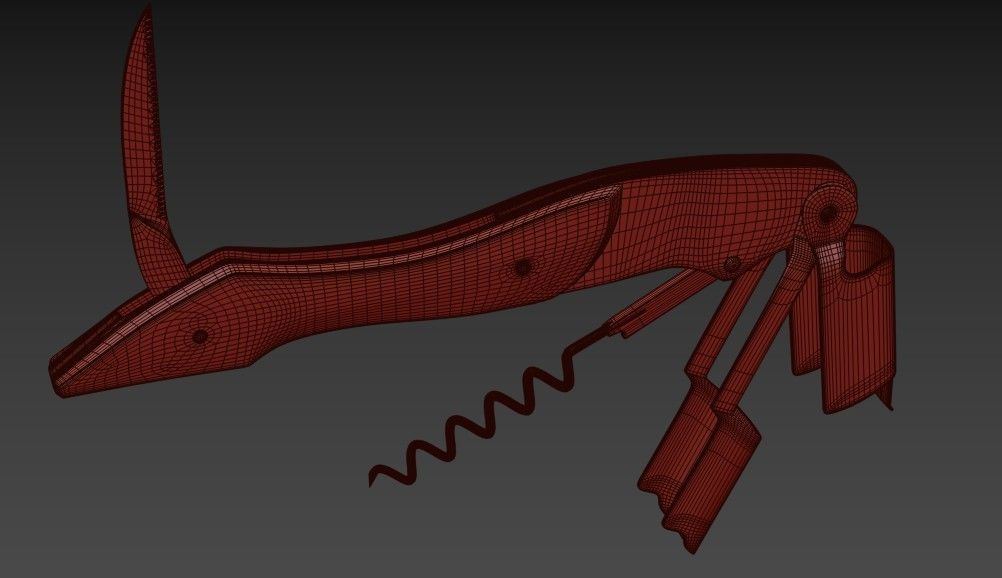The width and height of the screenshot is (1002, 578).
Task: Click the middle rivet on the handle scale
Action: [522, 267]
